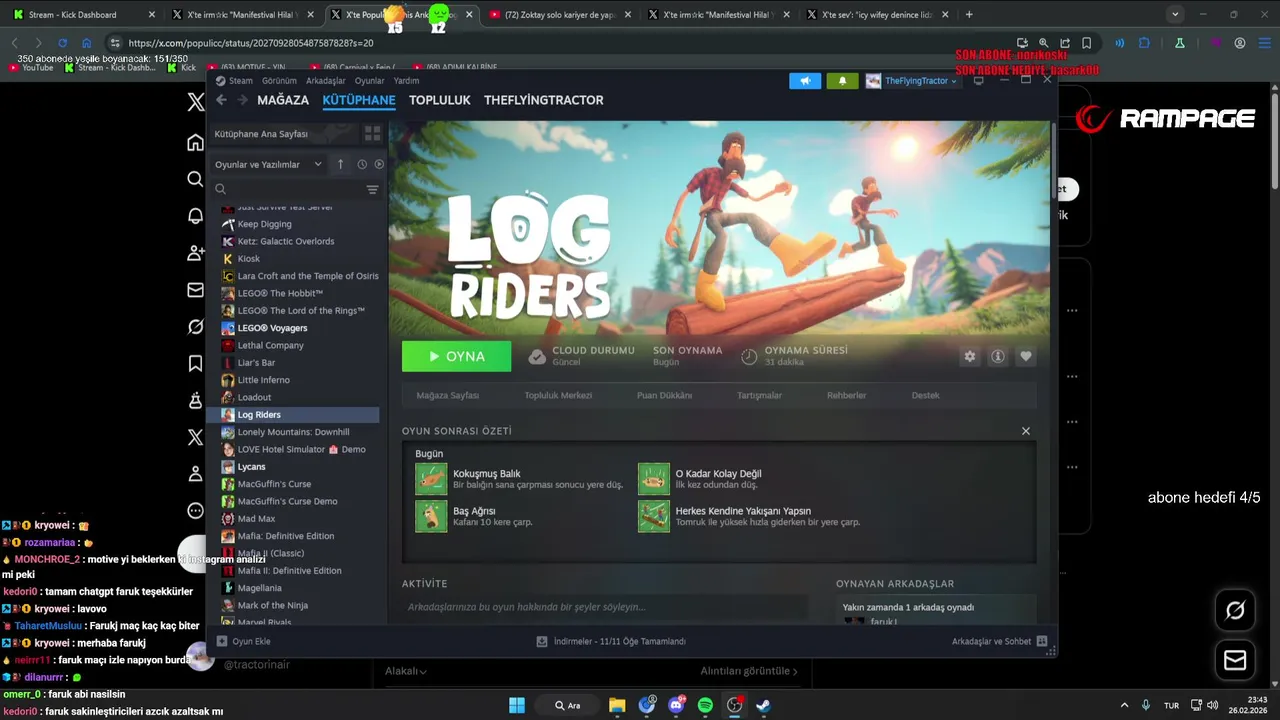Click the green OYNA play button
Screen dimensions: 1280x720
pyautogui.click(x=456, y=356)
